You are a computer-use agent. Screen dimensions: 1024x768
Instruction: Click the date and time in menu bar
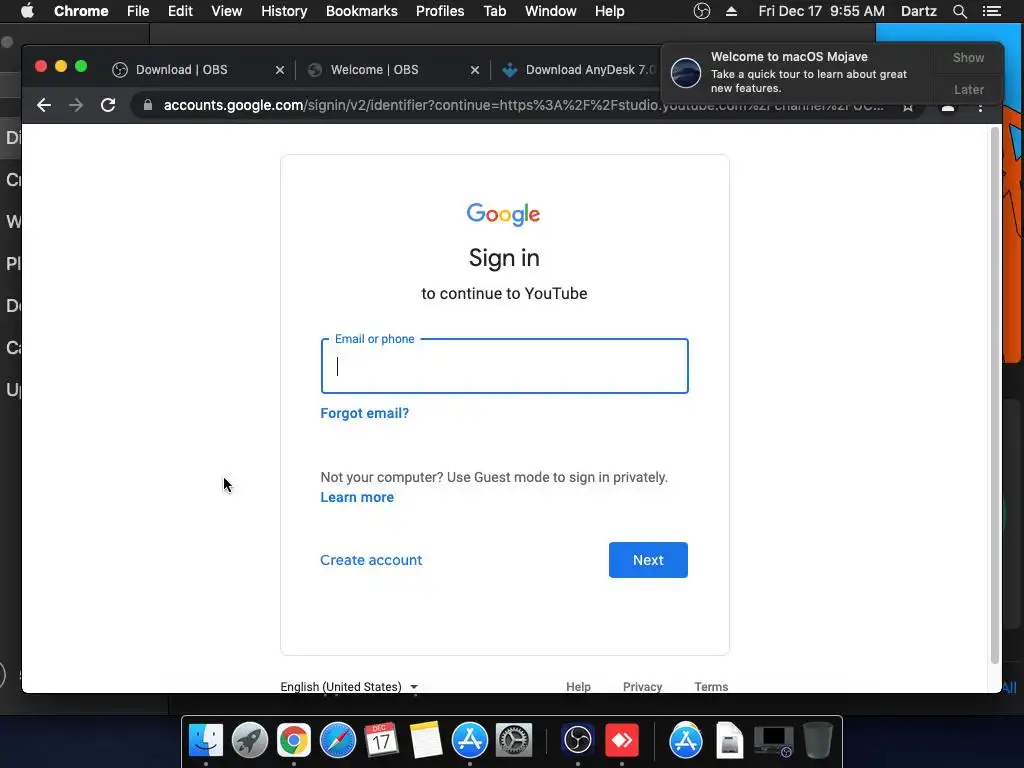coord(822,11)
